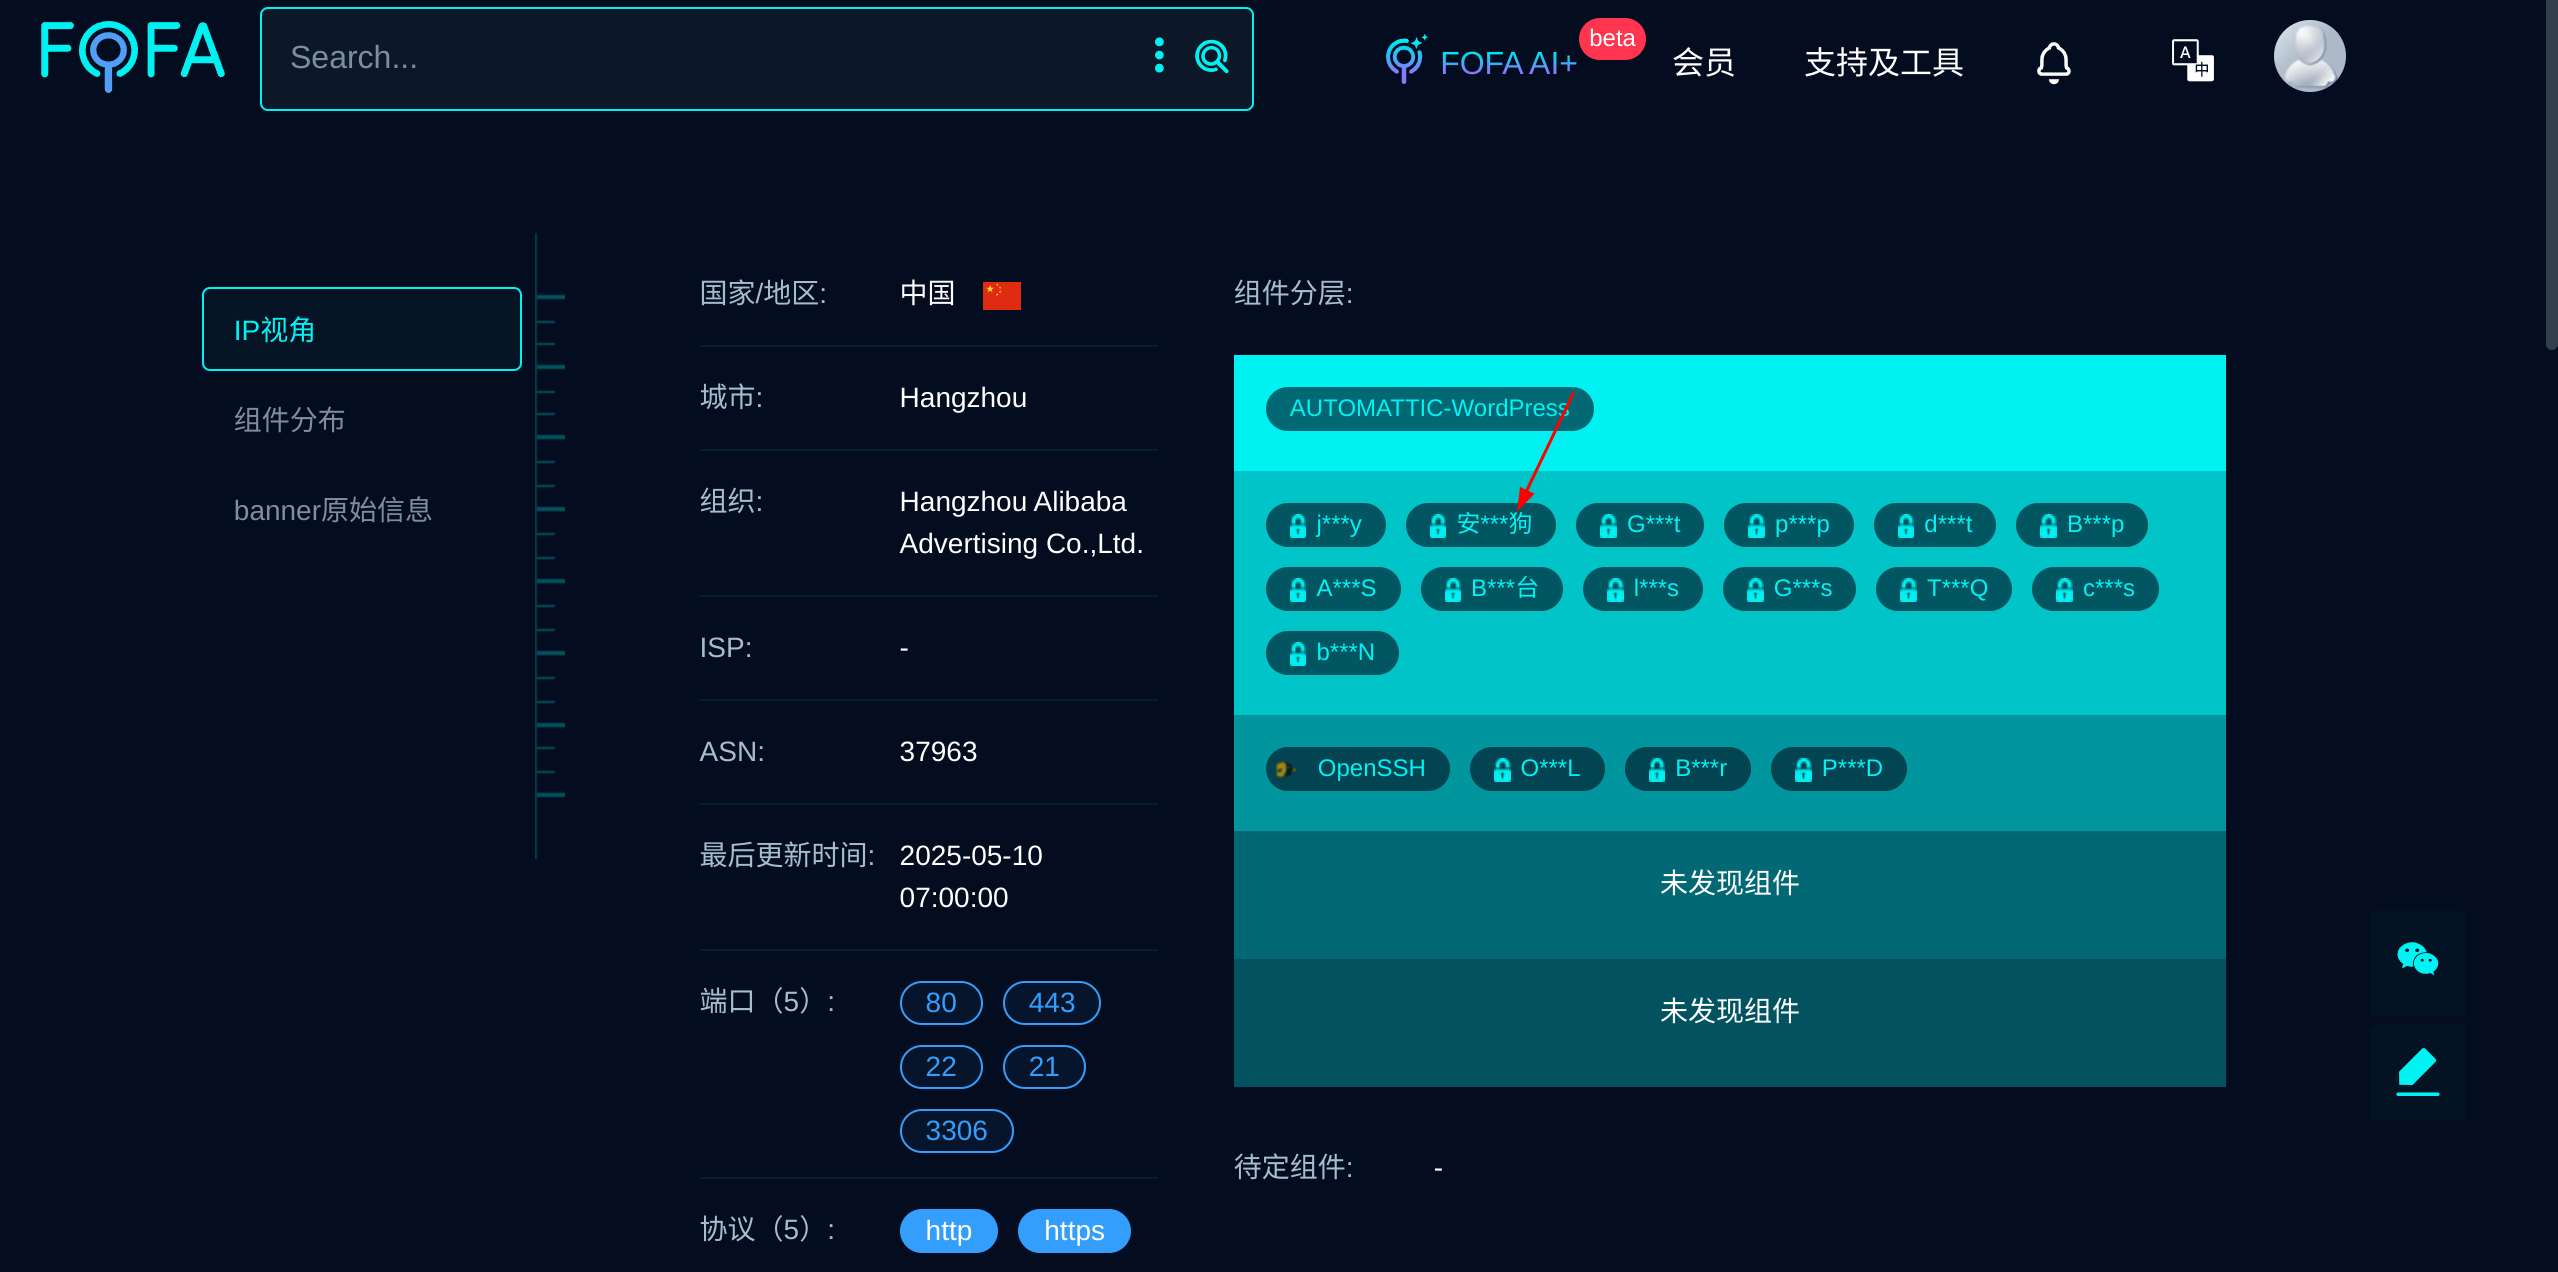Switch to 组件分布 section

tap(289, 419)
